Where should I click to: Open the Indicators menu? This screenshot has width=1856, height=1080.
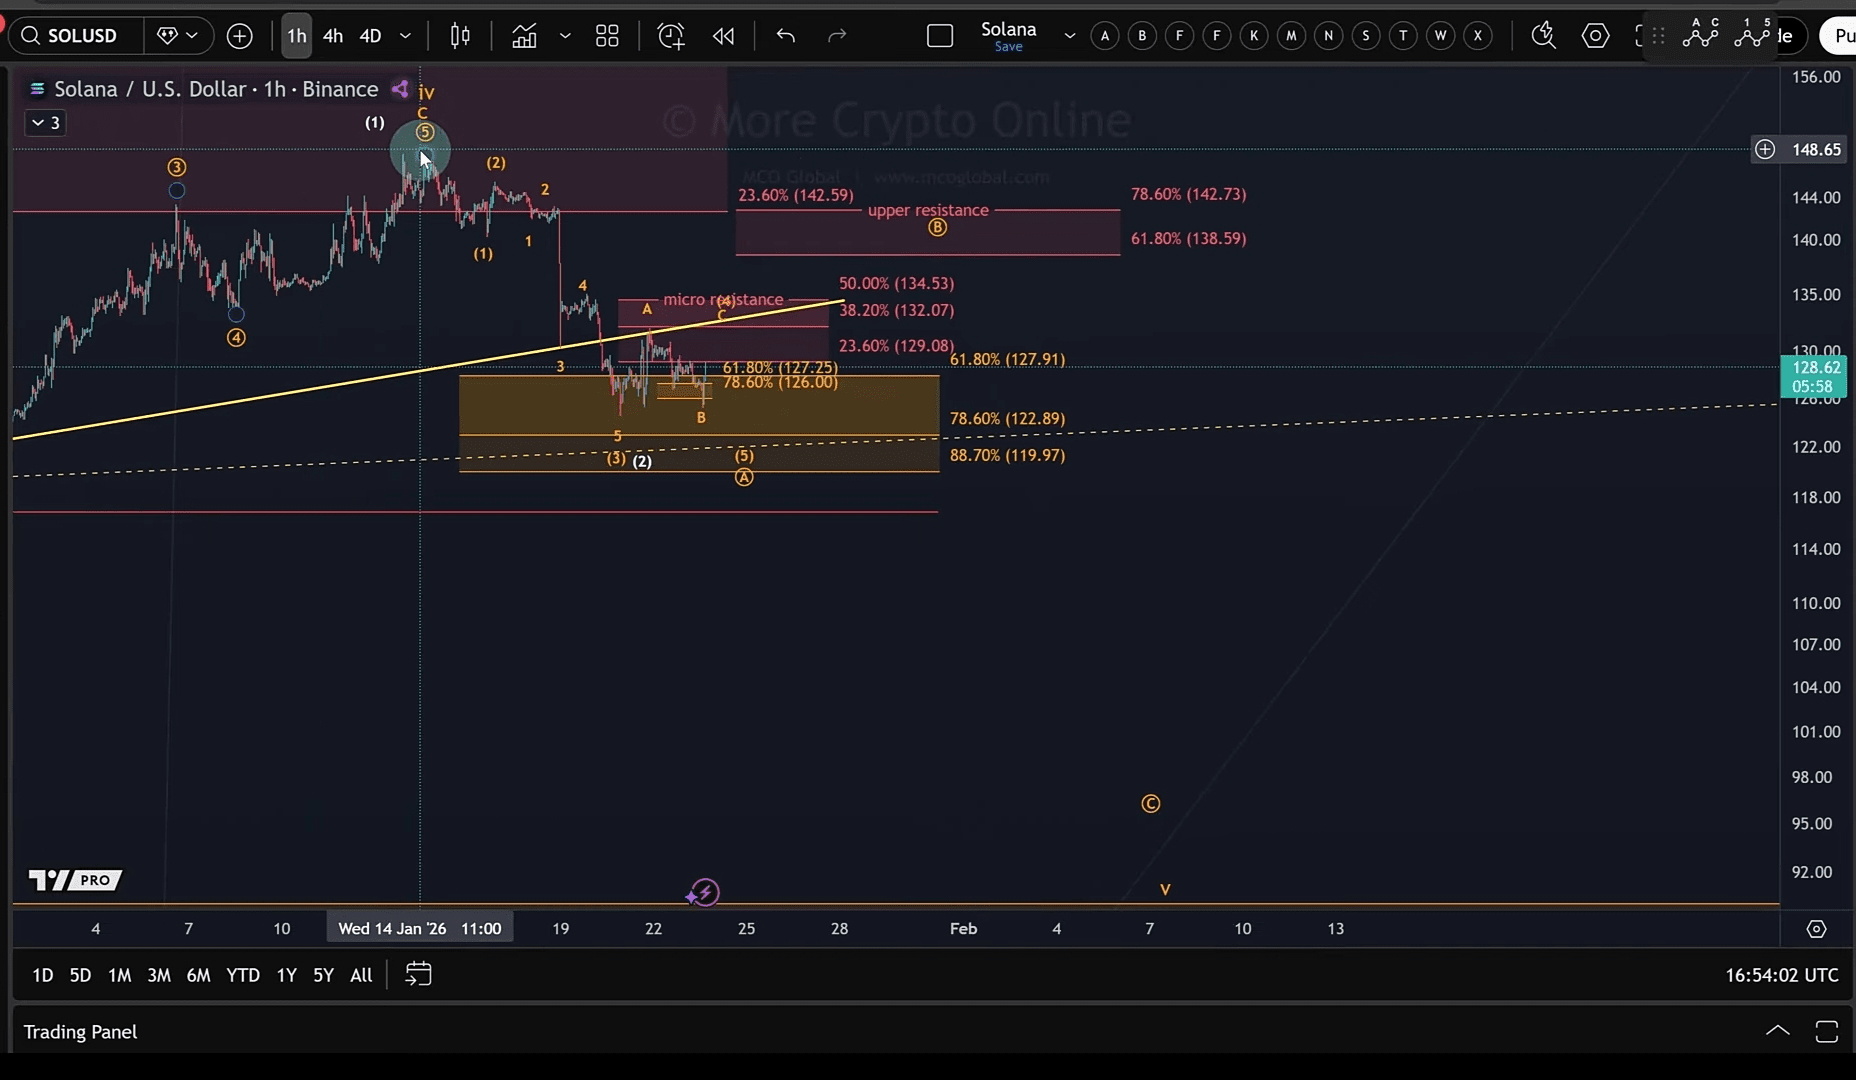click(524, 36)
